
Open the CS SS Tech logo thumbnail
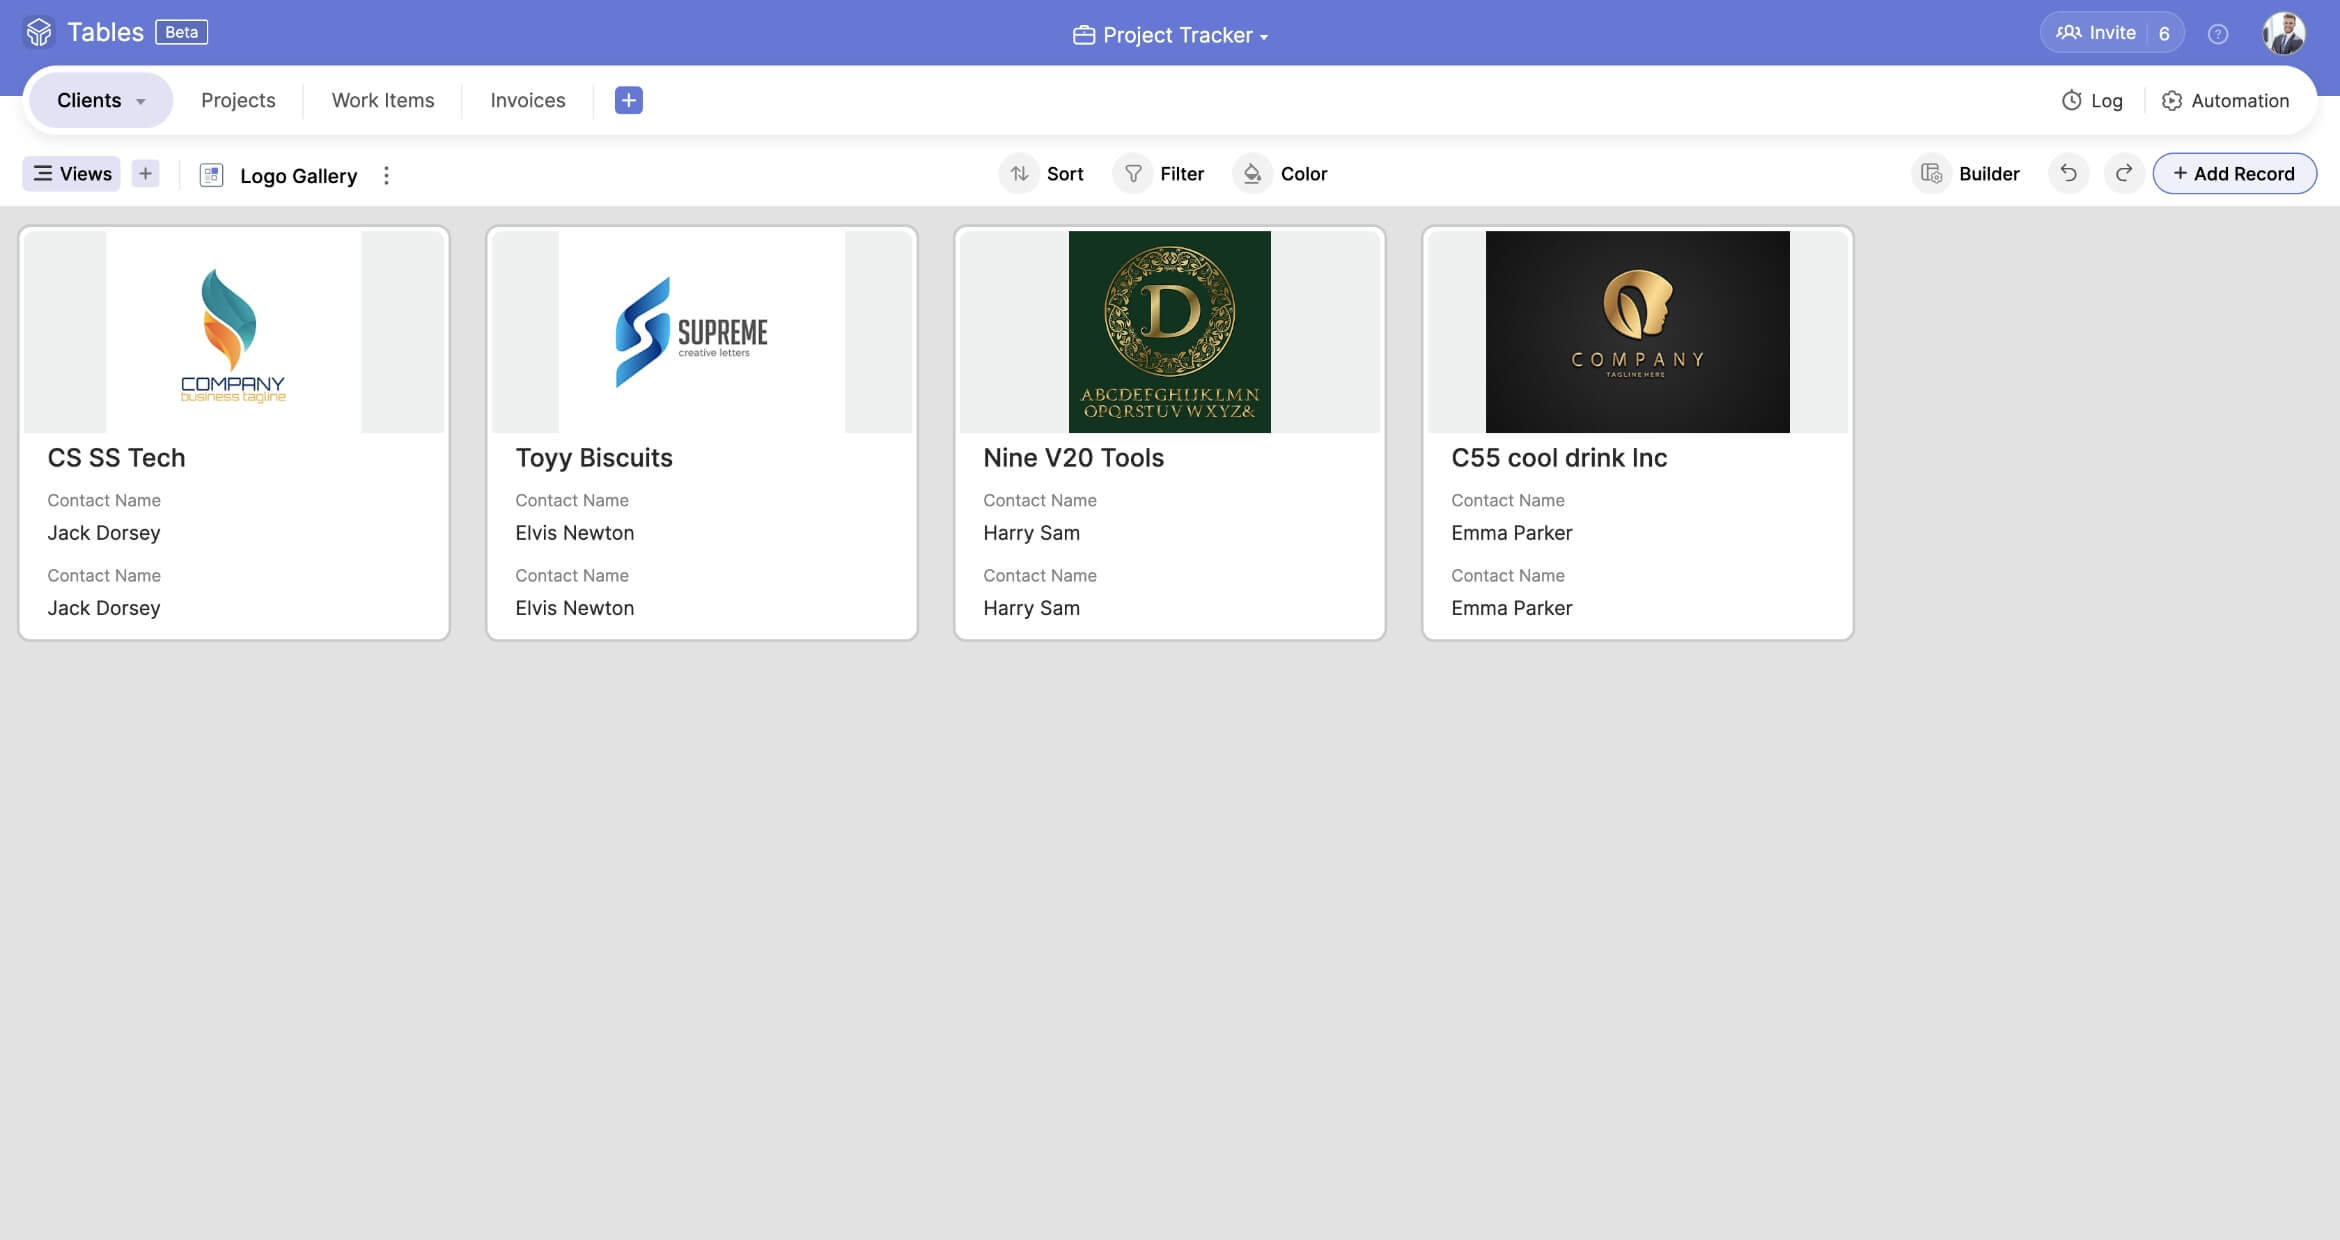pyautogui.click(x=234, y=332)
